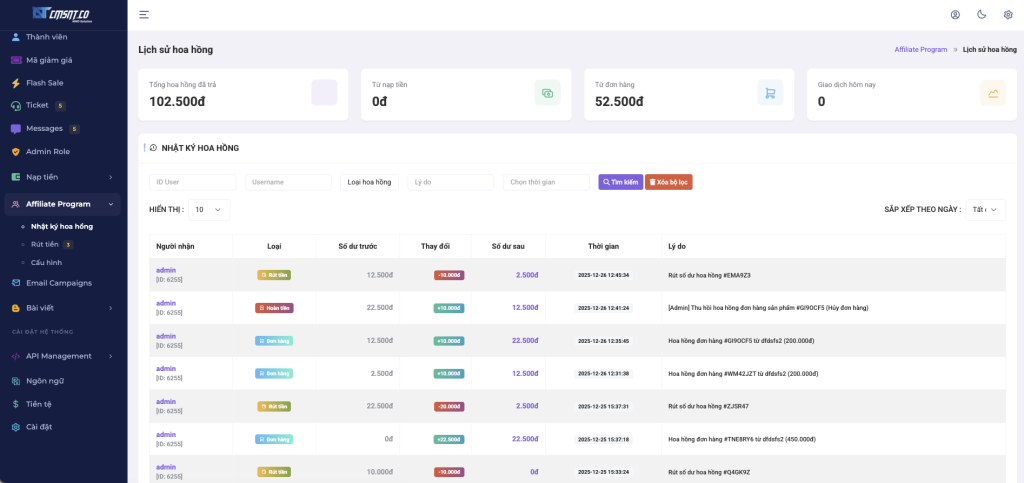Open Admin Role shield icon
This screenshot has width=1024, height=483.
point(16,152)
